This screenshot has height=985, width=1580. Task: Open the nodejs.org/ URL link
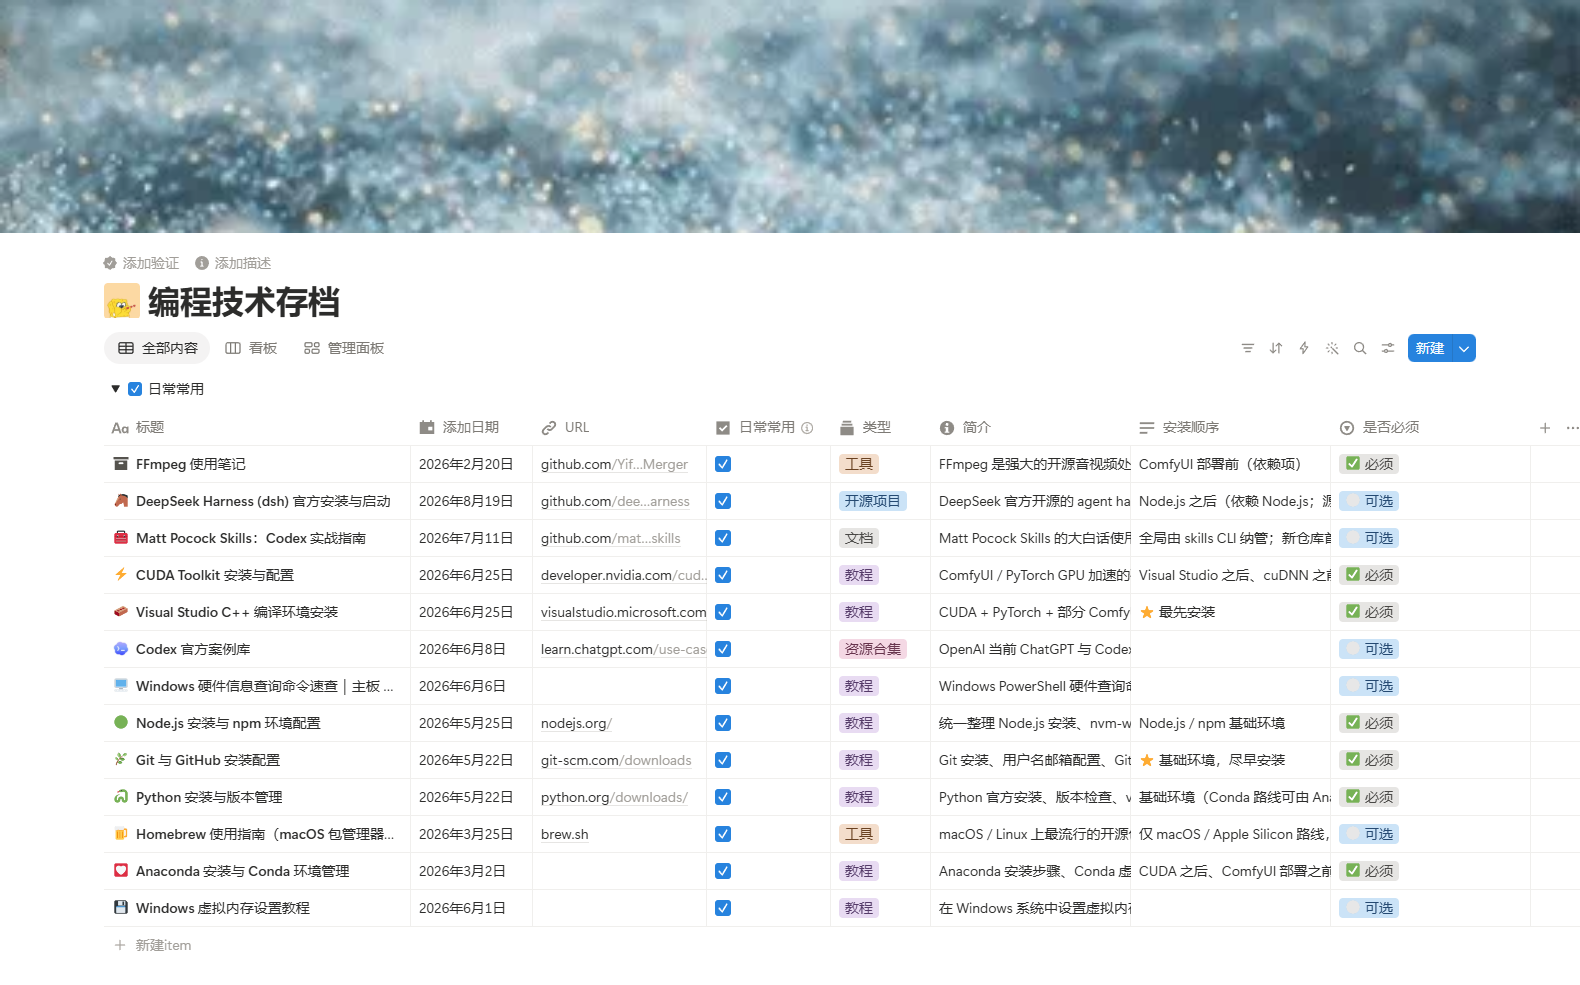pyautogui.click(x=576, y=723)
